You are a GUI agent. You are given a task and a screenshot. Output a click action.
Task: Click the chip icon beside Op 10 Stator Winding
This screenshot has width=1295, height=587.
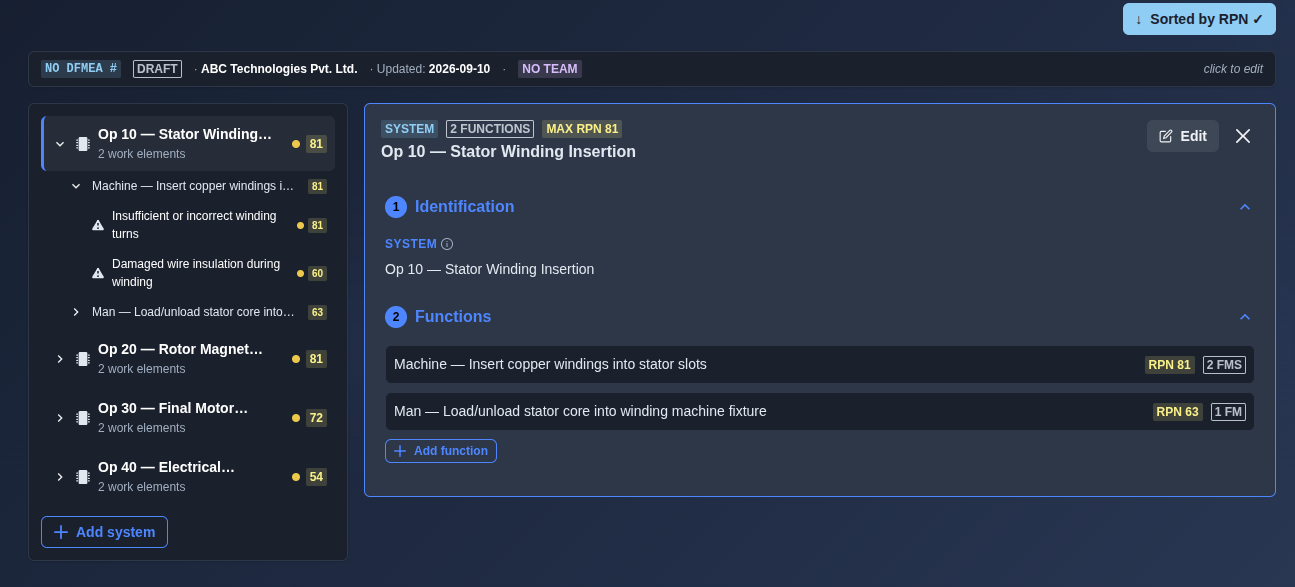pos(83,144)
